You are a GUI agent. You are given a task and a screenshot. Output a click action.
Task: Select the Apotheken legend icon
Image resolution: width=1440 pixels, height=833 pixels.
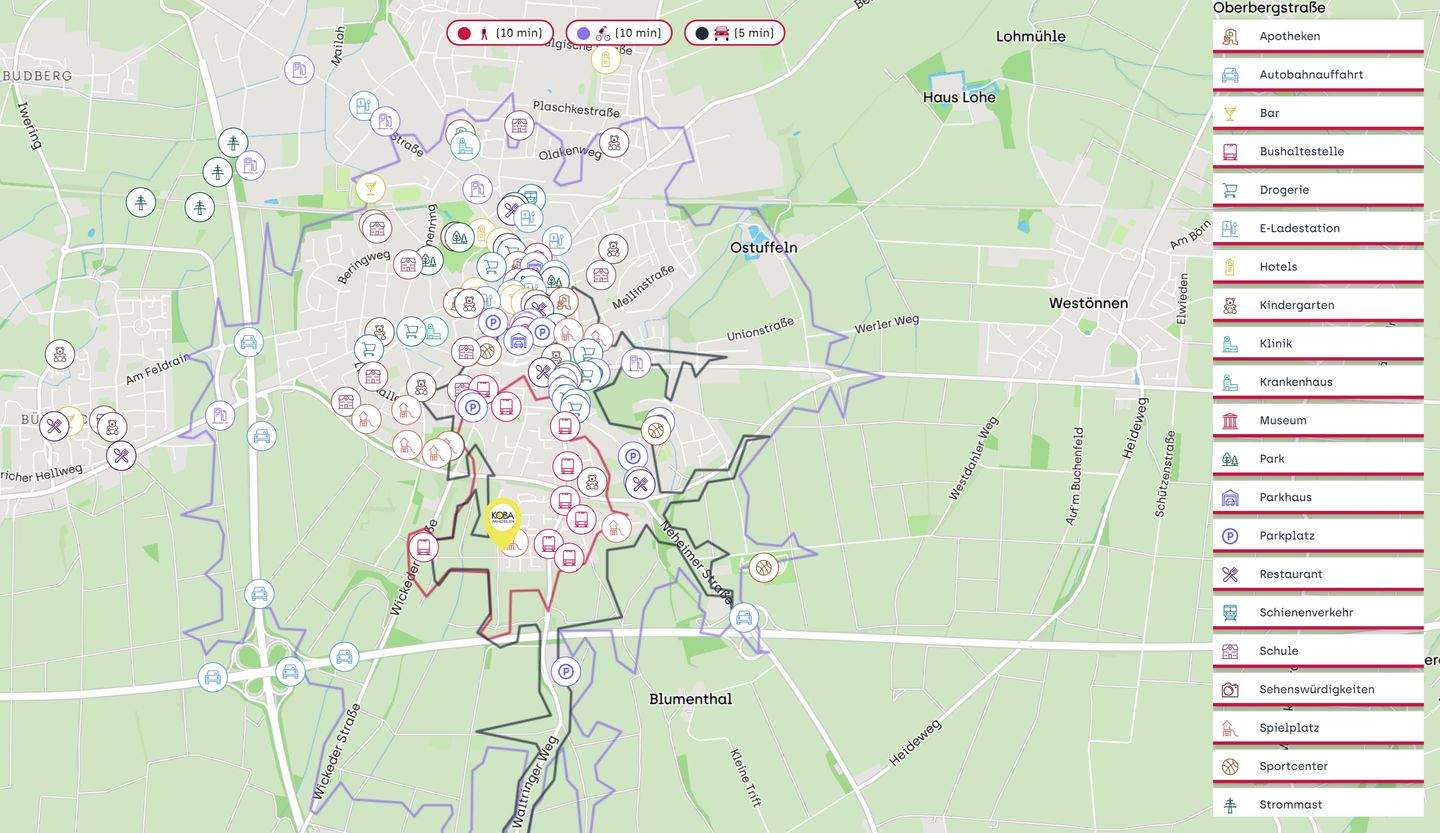[x=1230, y=37]
